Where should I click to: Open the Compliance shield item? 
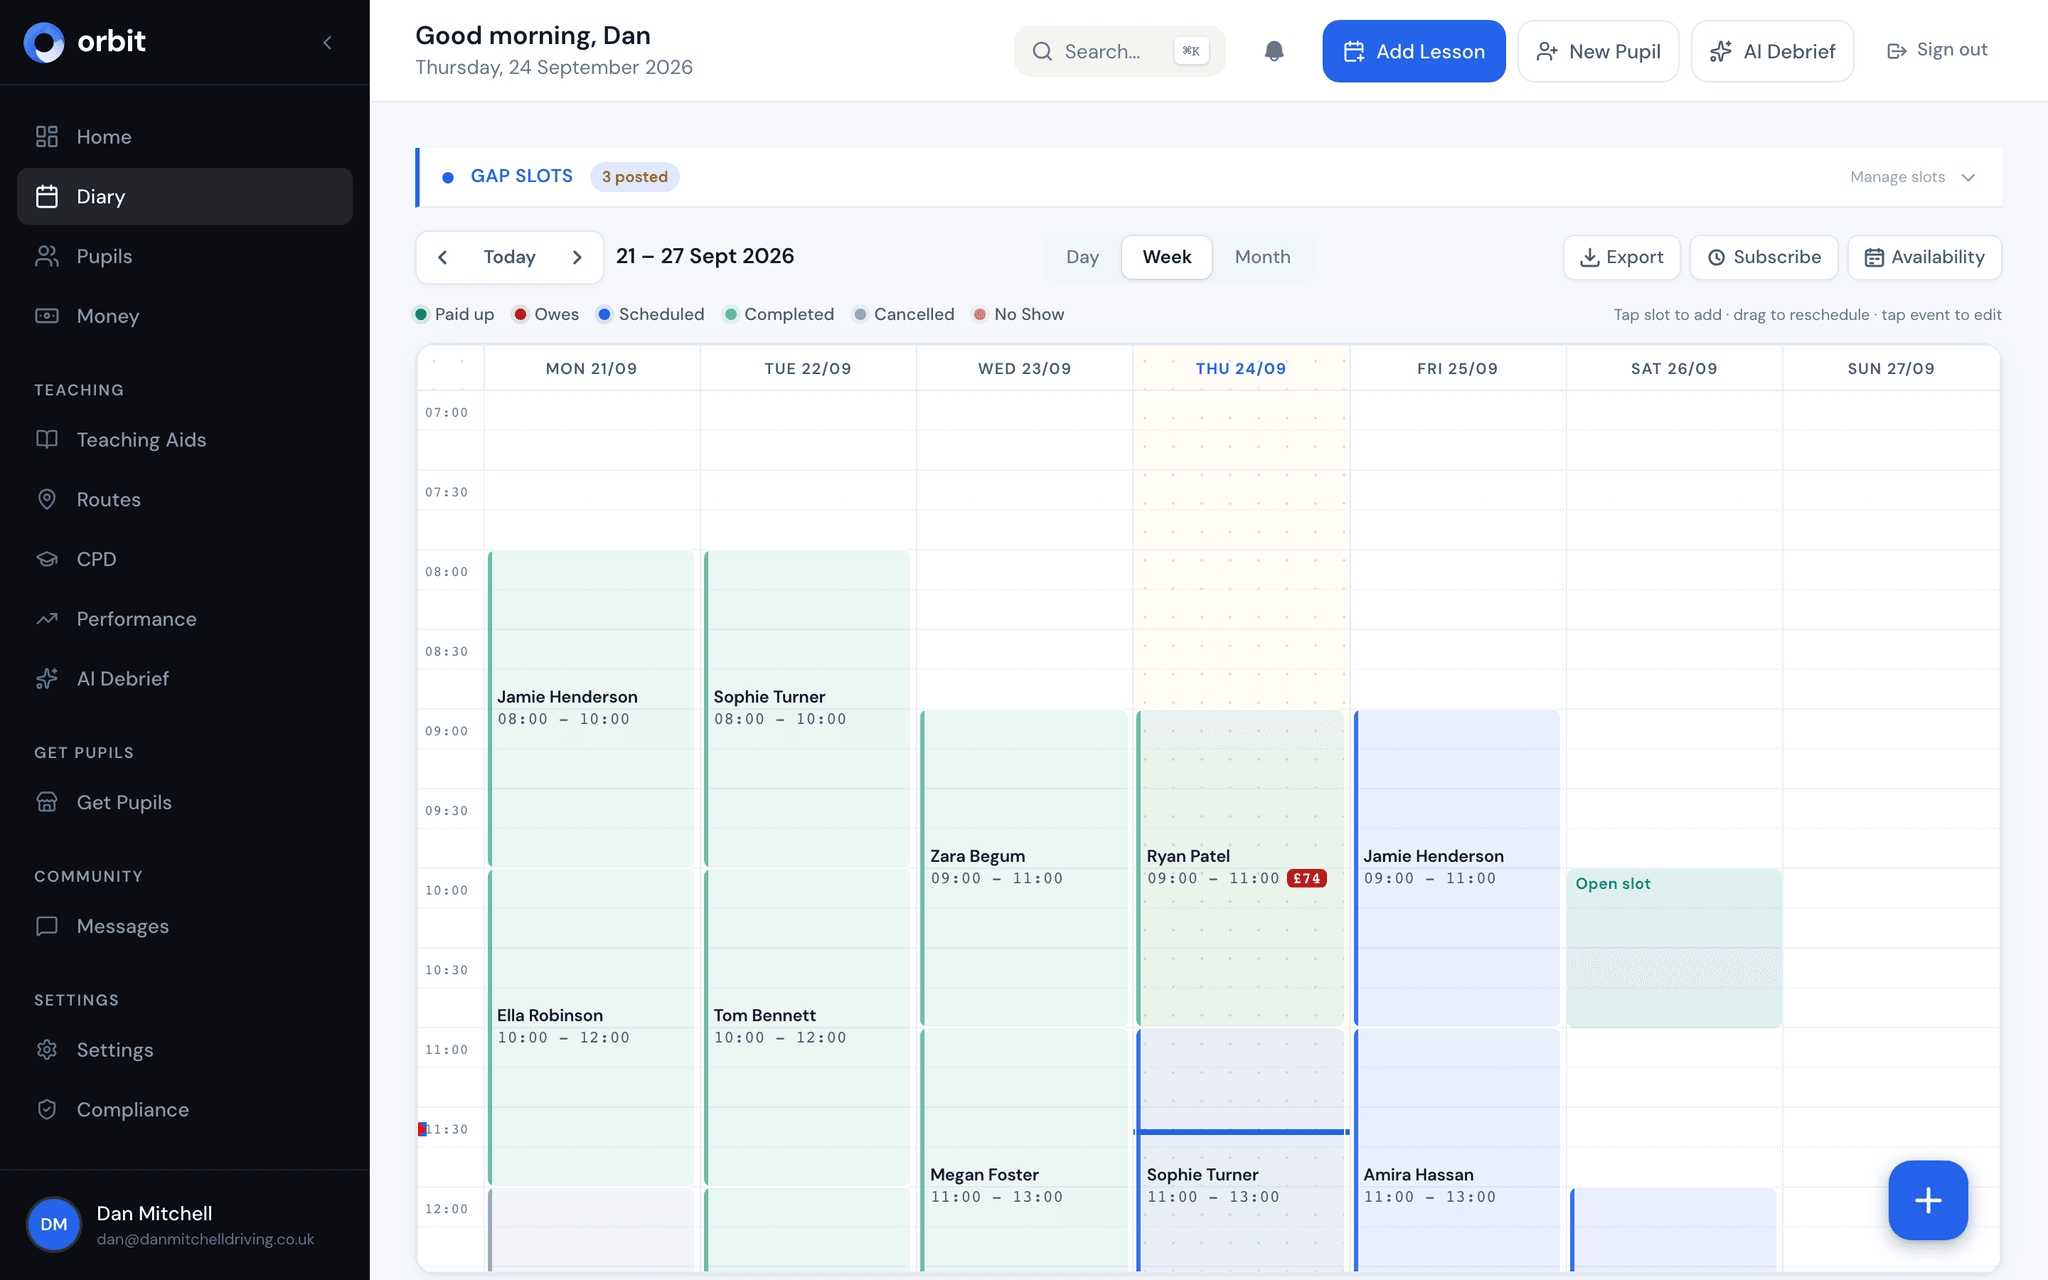pos(185,1109)
